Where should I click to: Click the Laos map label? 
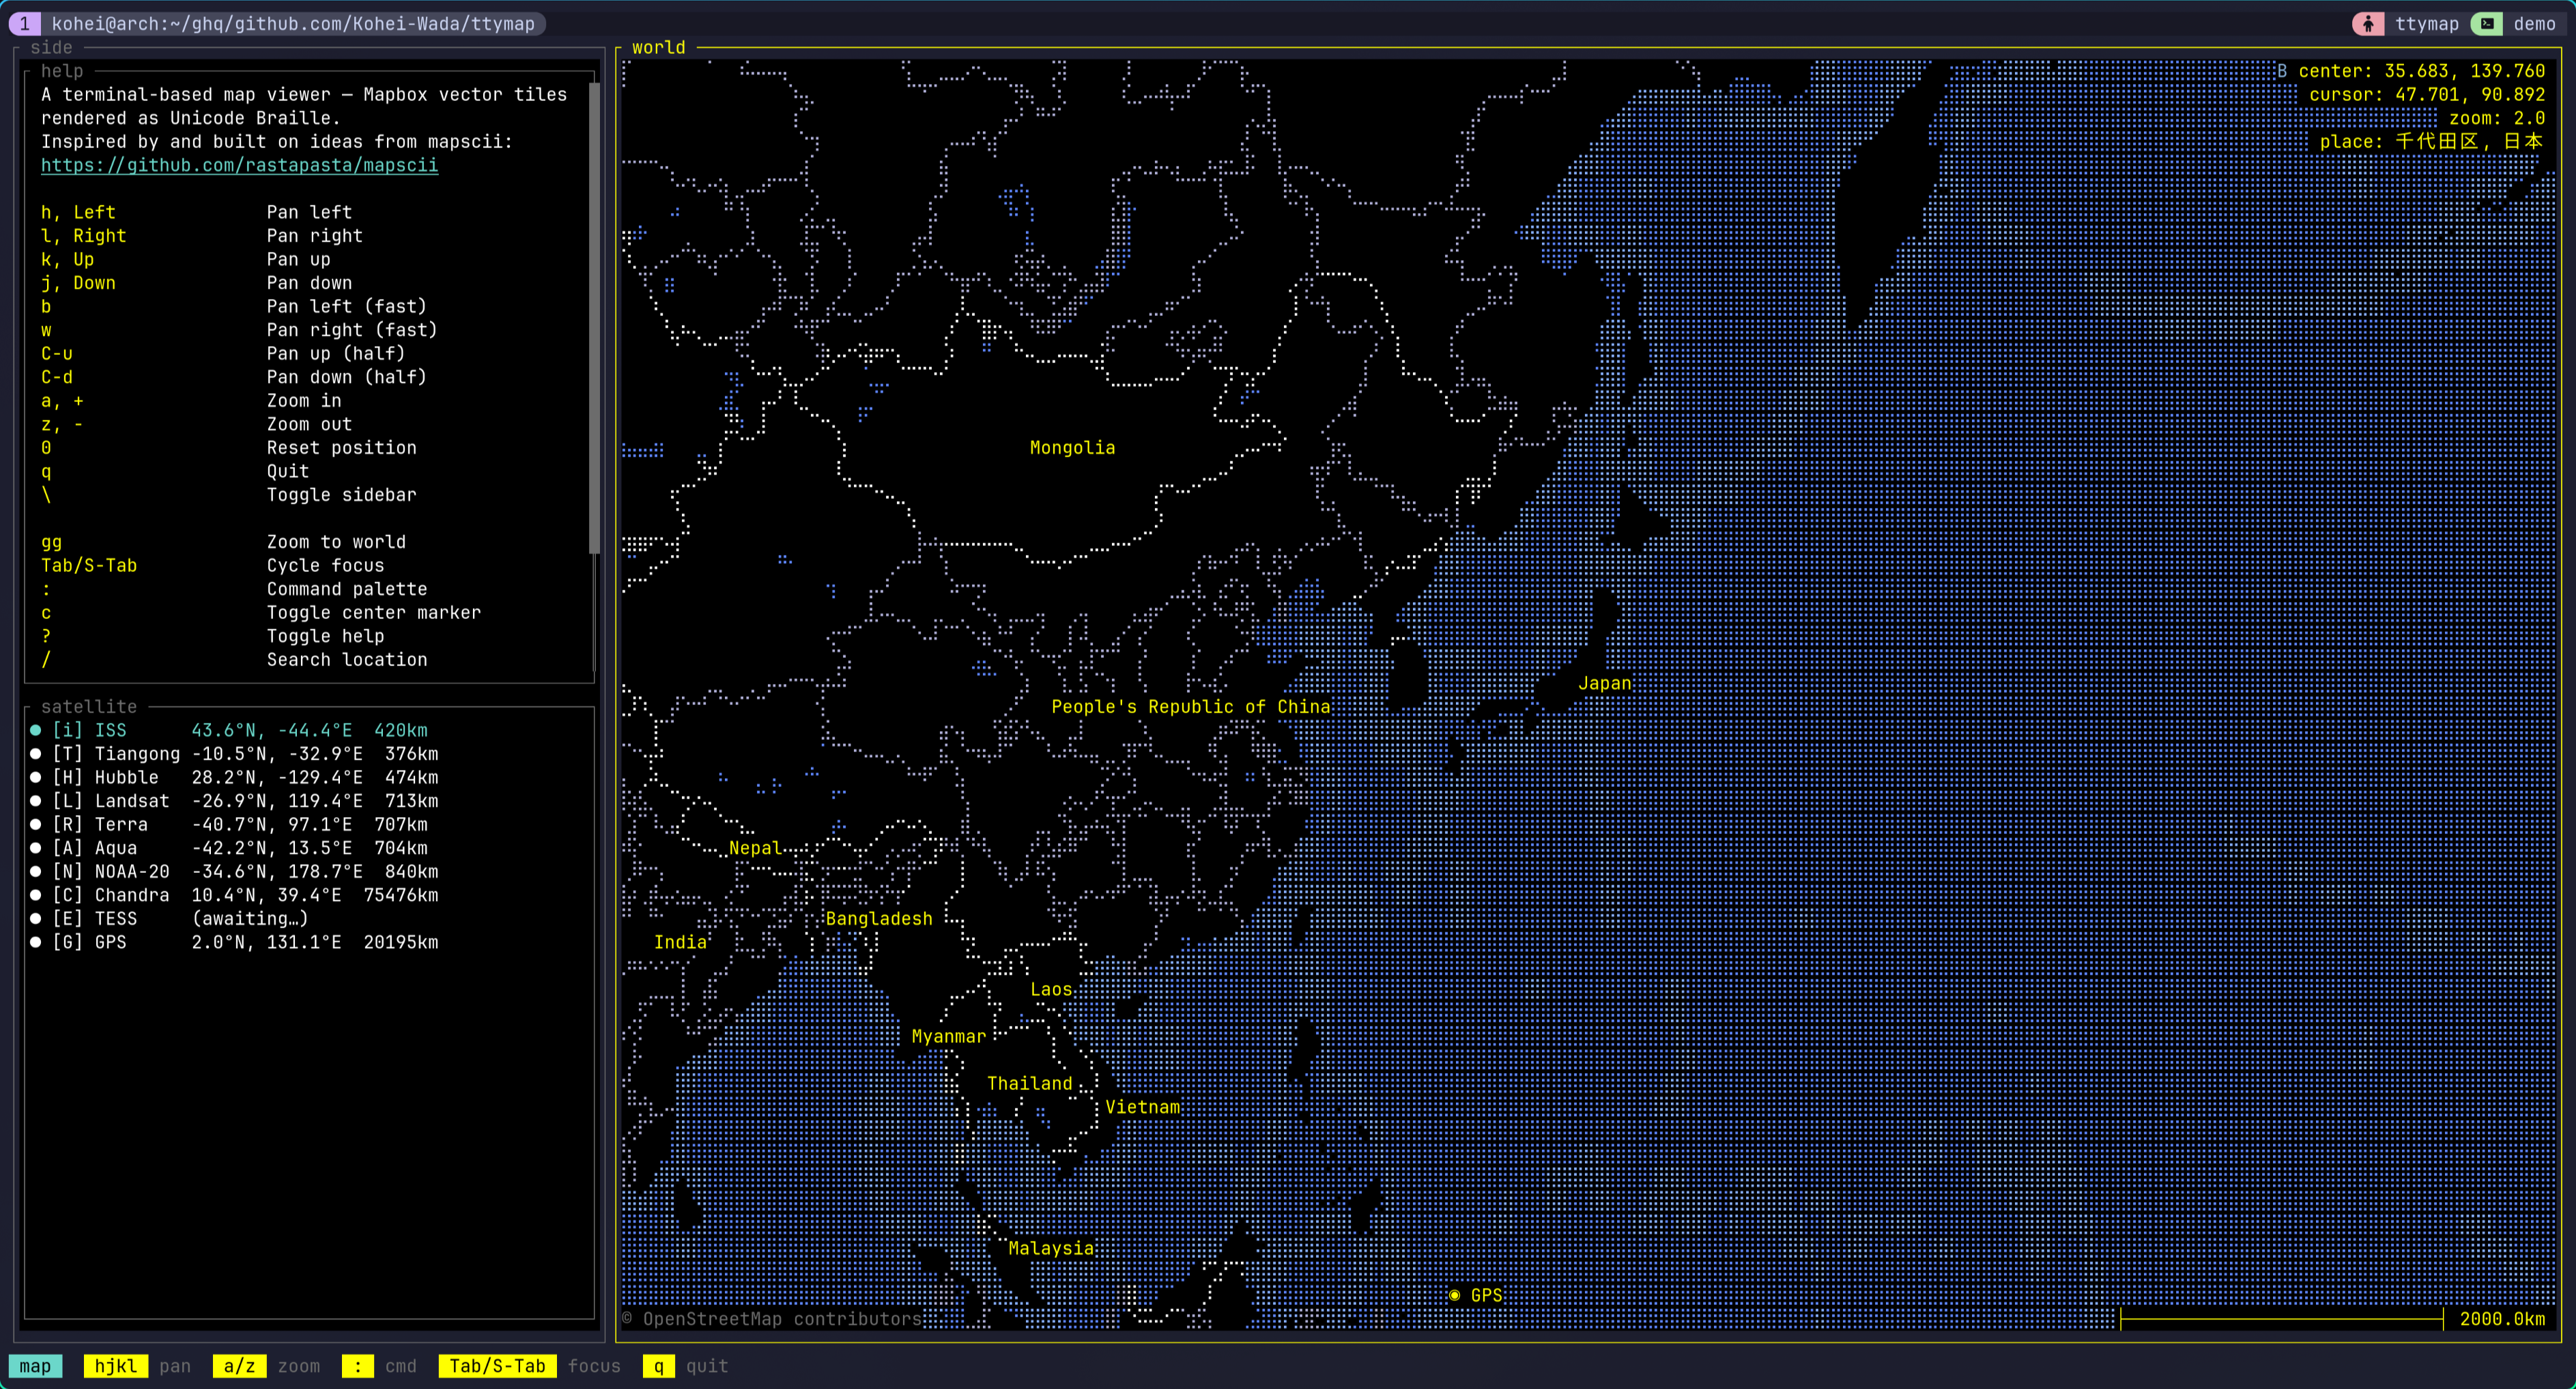[1051, 989]
